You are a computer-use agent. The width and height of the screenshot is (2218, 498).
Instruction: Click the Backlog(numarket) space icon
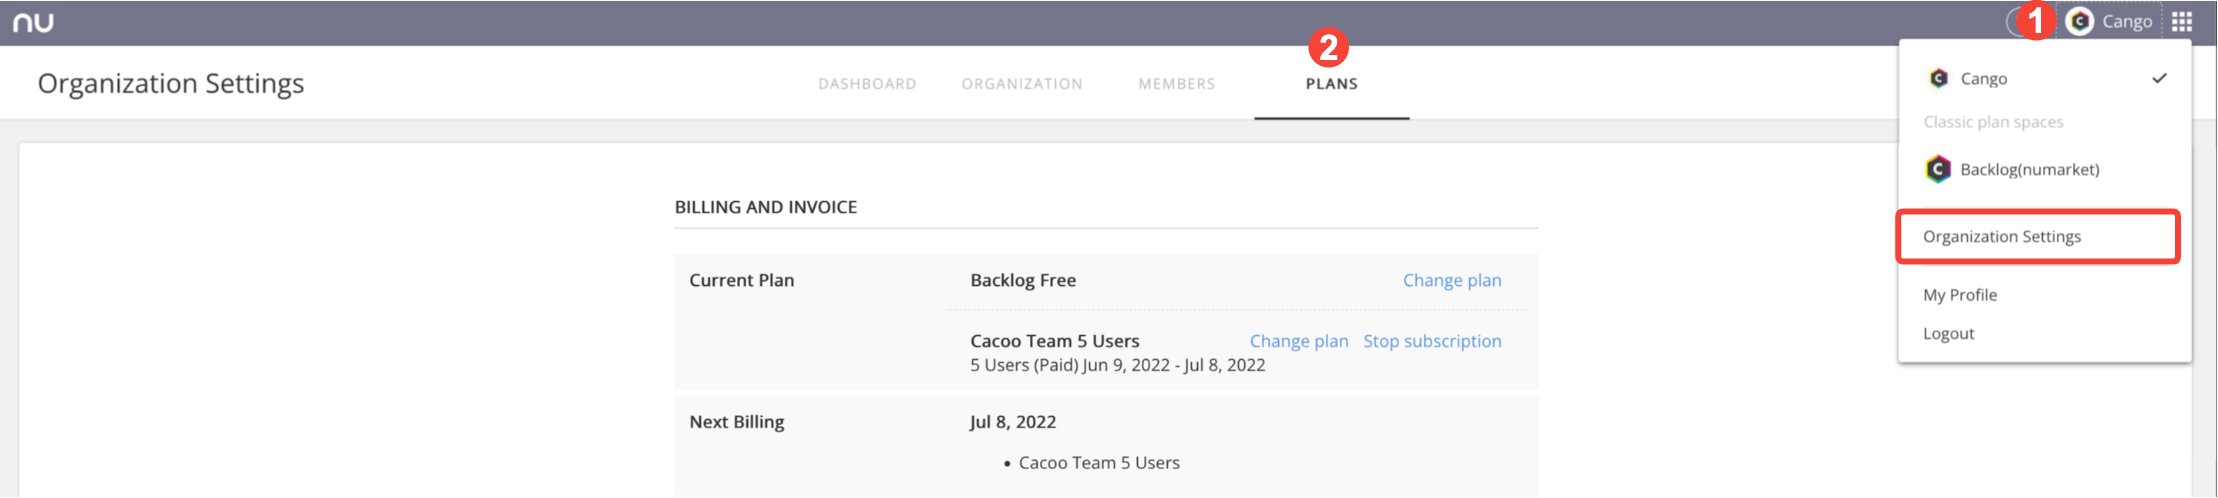pyautogui.click(x=1938, y=169)
